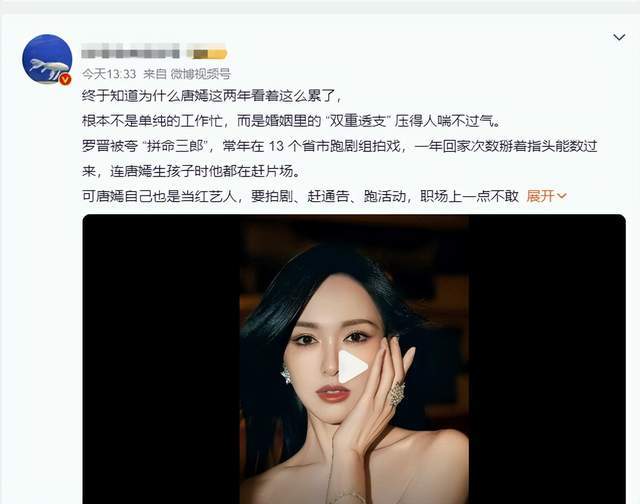Click the 来自 label before source
This screenshot has width=640, height=504.
(x=155, y=74)
